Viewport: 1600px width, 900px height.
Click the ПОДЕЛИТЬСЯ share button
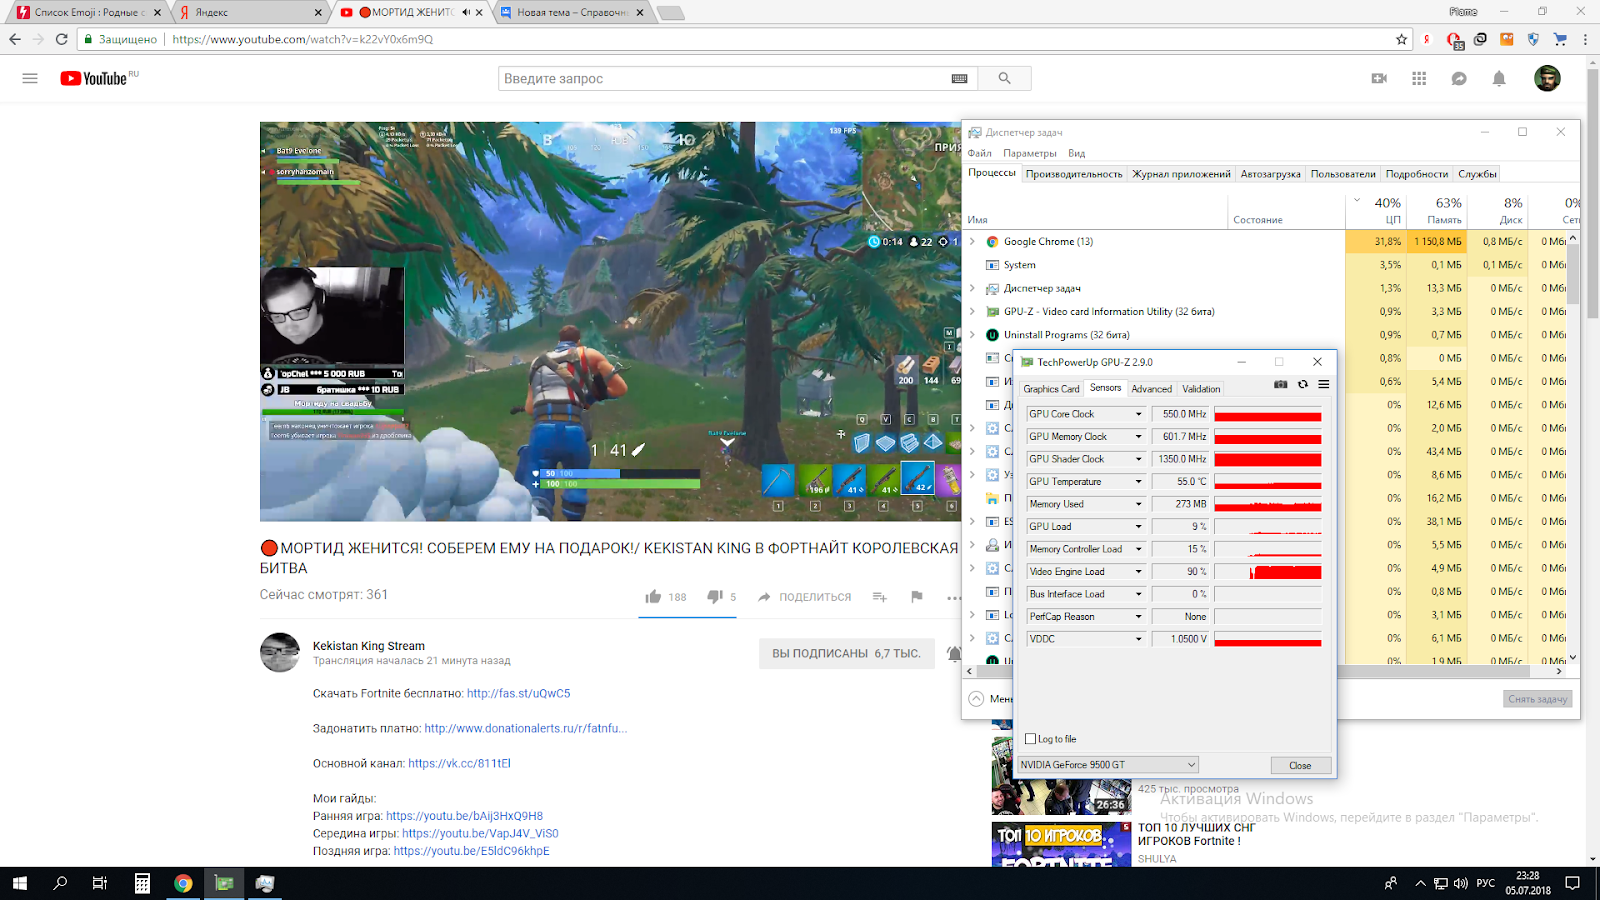click(x=805, y=597)
